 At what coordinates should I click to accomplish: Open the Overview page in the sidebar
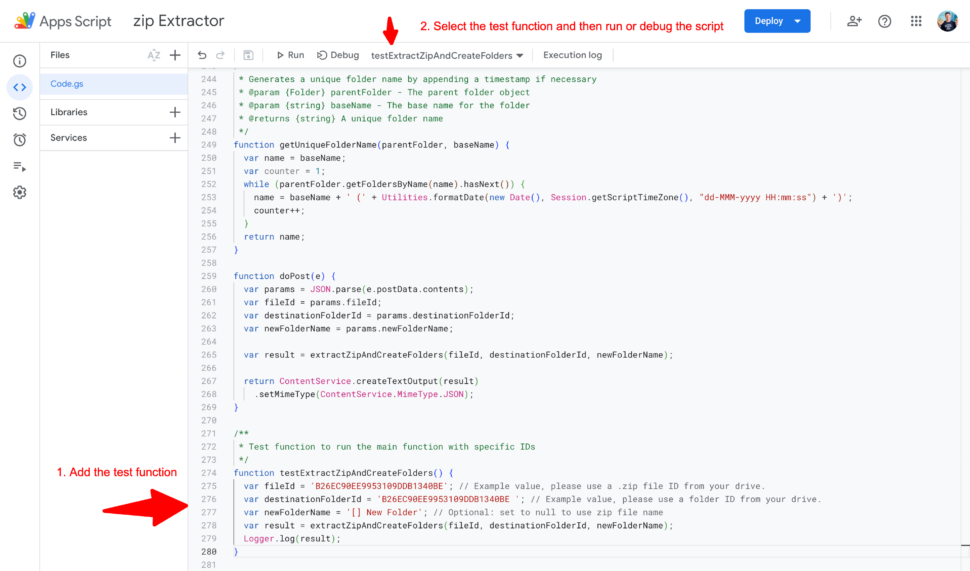[19, 61]
